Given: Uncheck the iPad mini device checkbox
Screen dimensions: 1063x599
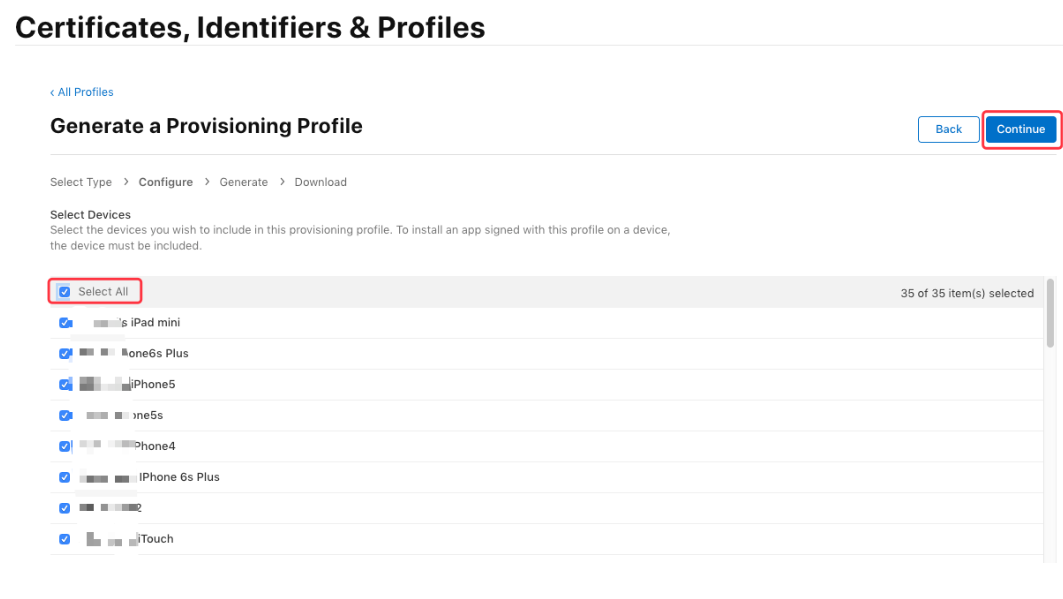Looking at the screenshot, I should point(65,323).
